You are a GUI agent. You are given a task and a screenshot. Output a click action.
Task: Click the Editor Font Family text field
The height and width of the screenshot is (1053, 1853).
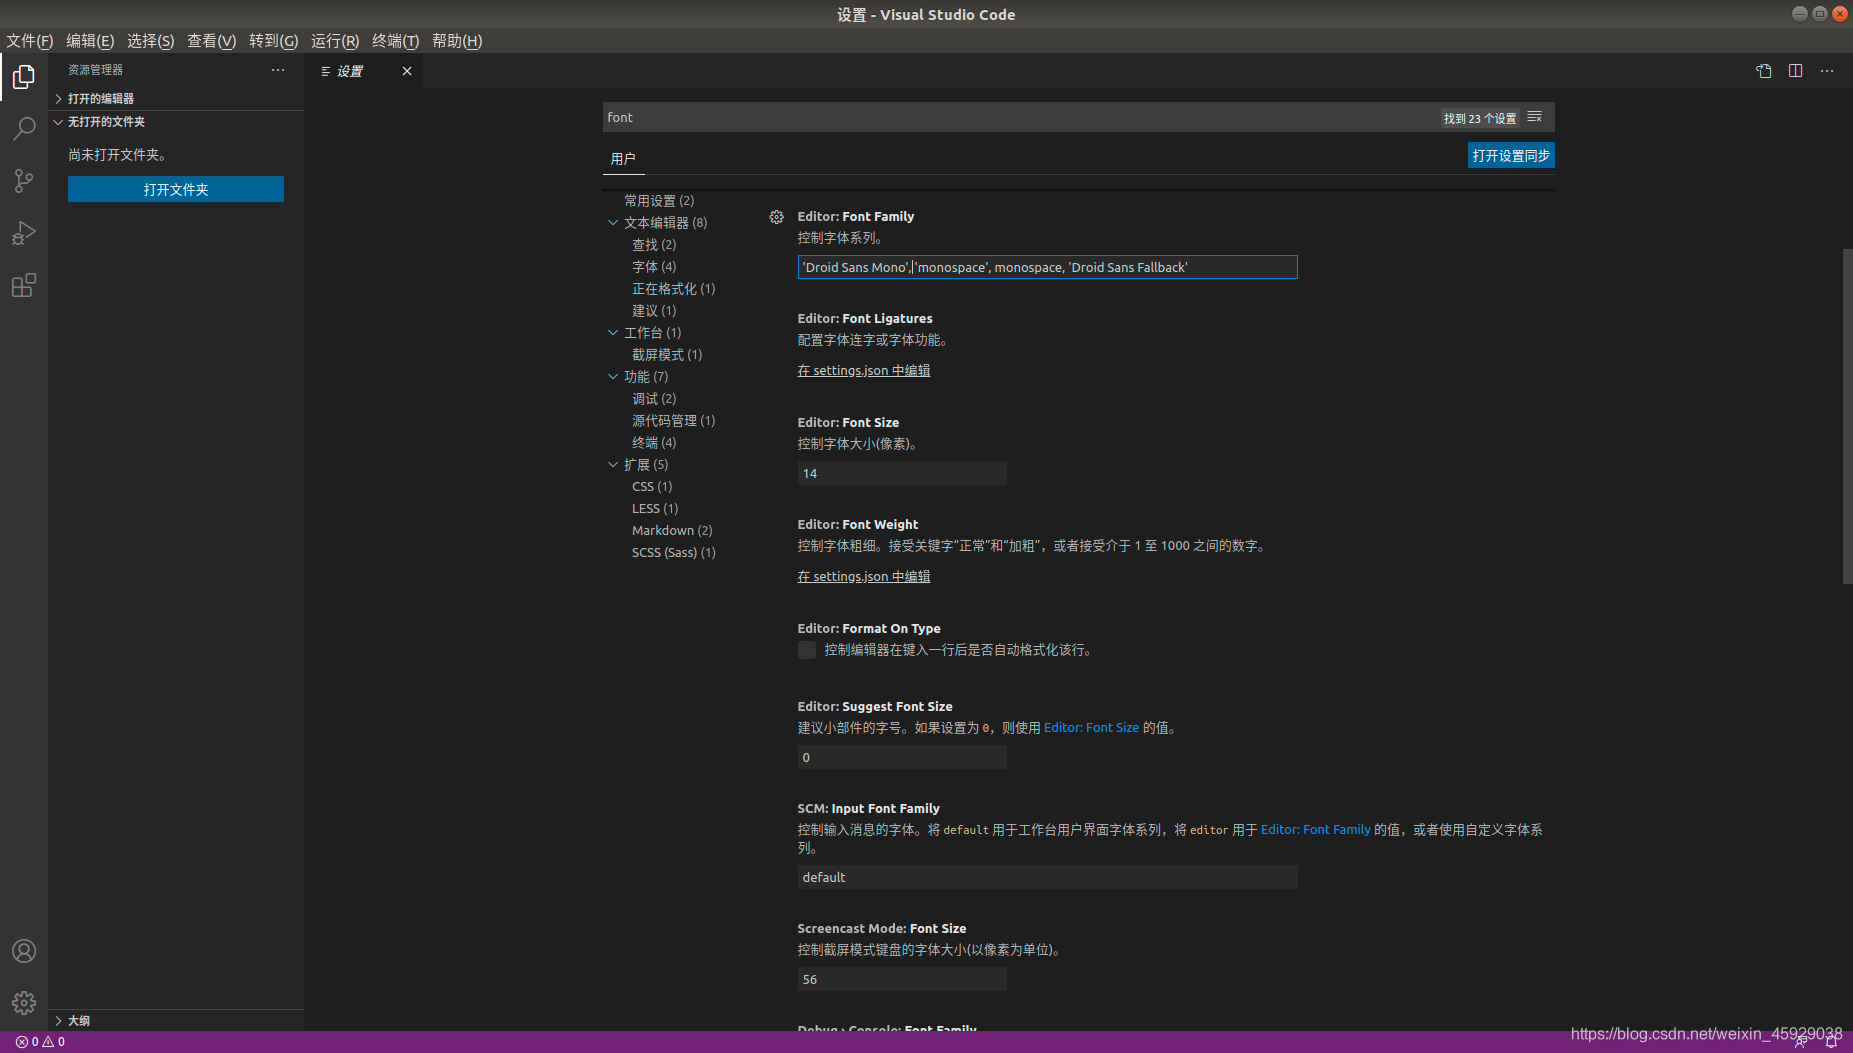1047,267
